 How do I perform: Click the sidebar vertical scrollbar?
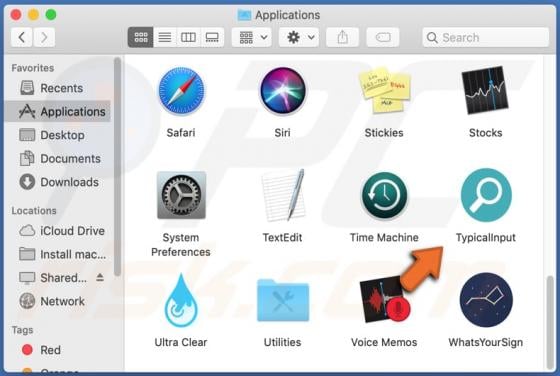pyautogui.click(x=117, y=166)
